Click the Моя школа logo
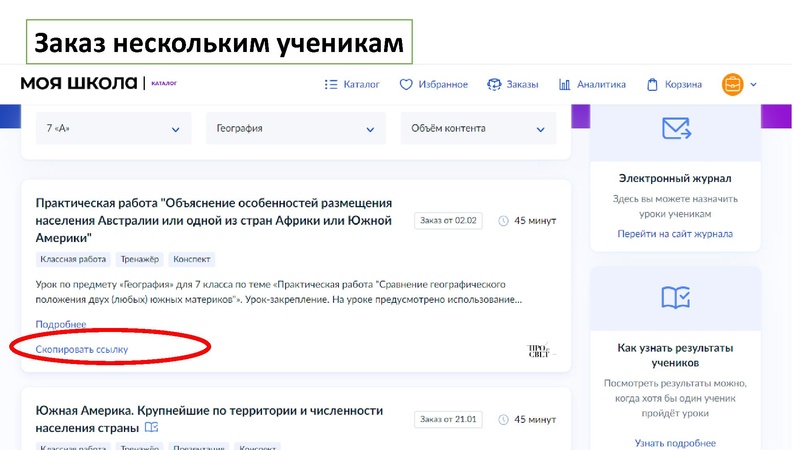 (79, 83)
